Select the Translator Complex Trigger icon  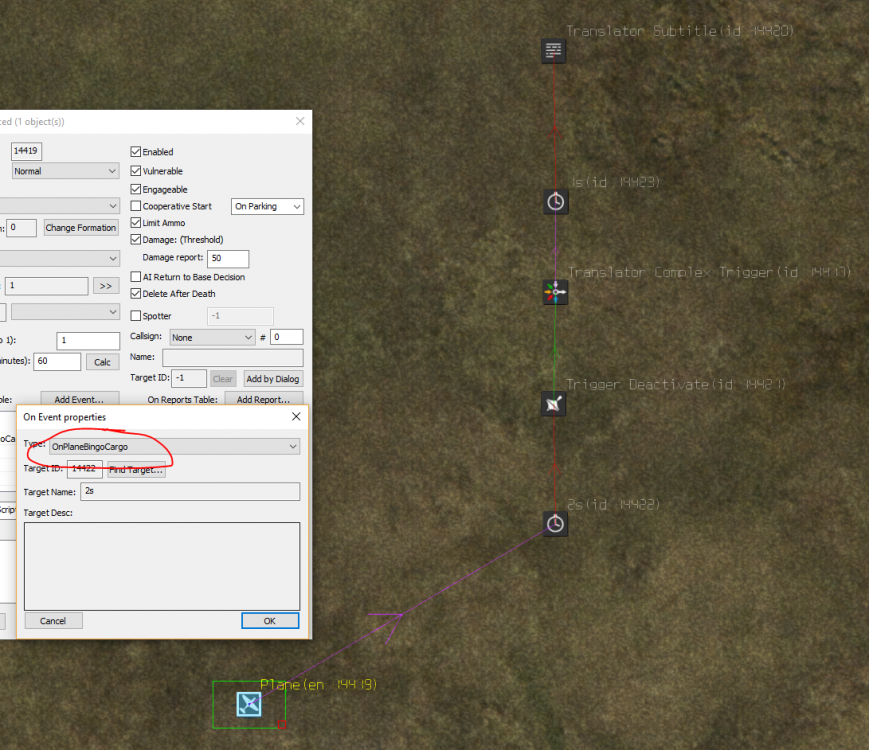click(x=555, y=292)
